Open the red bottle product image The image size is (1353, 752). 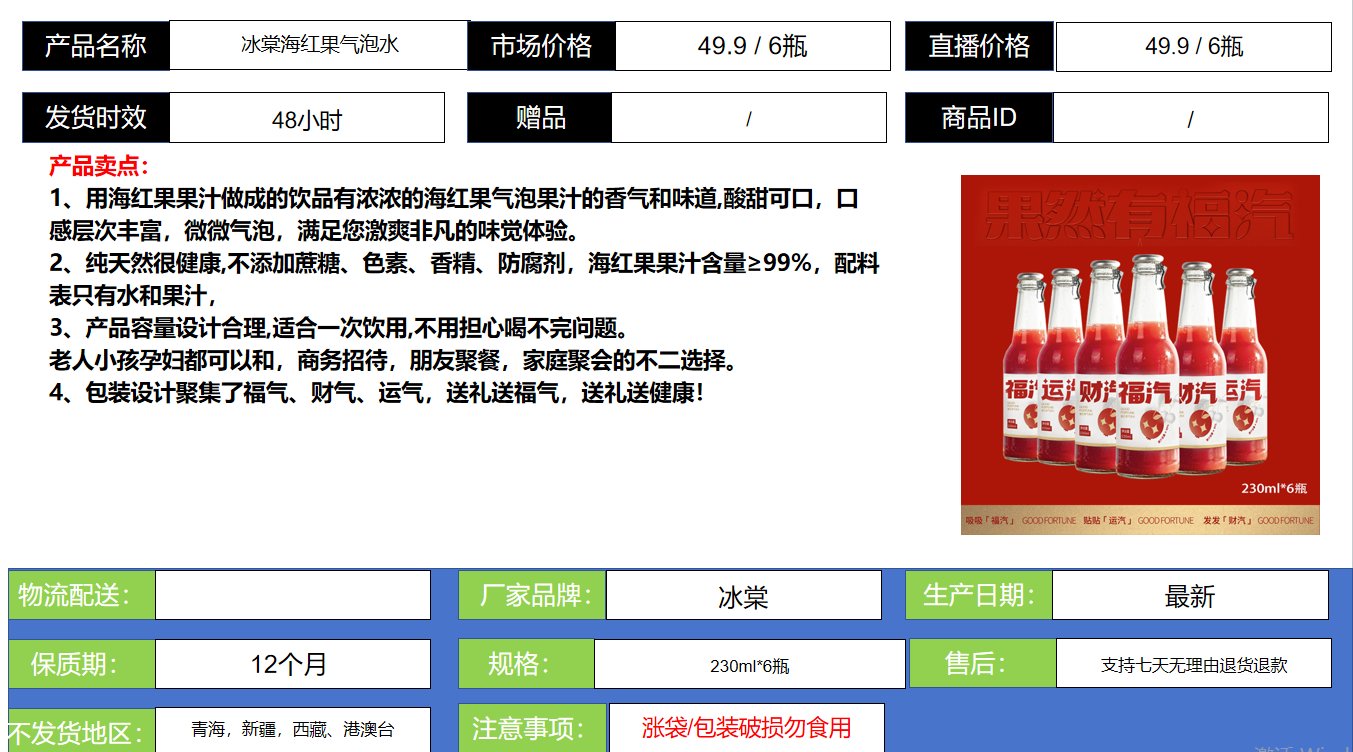(1140, 355)
